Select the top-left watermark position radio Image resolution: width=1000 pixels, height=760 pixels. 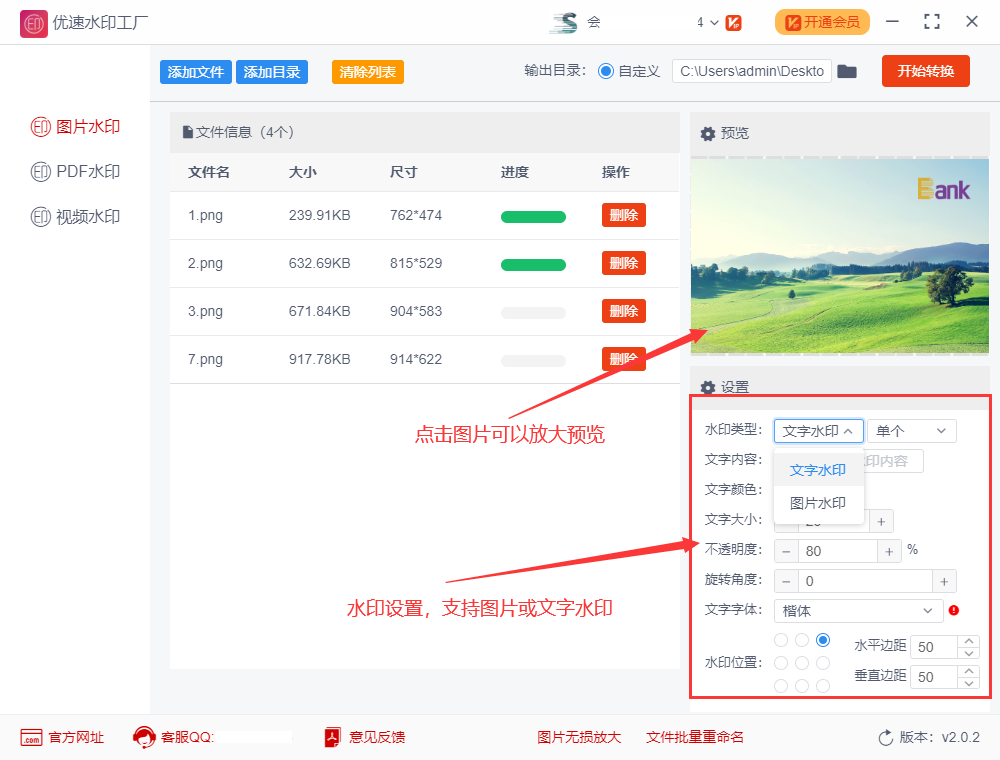(780, 639)
